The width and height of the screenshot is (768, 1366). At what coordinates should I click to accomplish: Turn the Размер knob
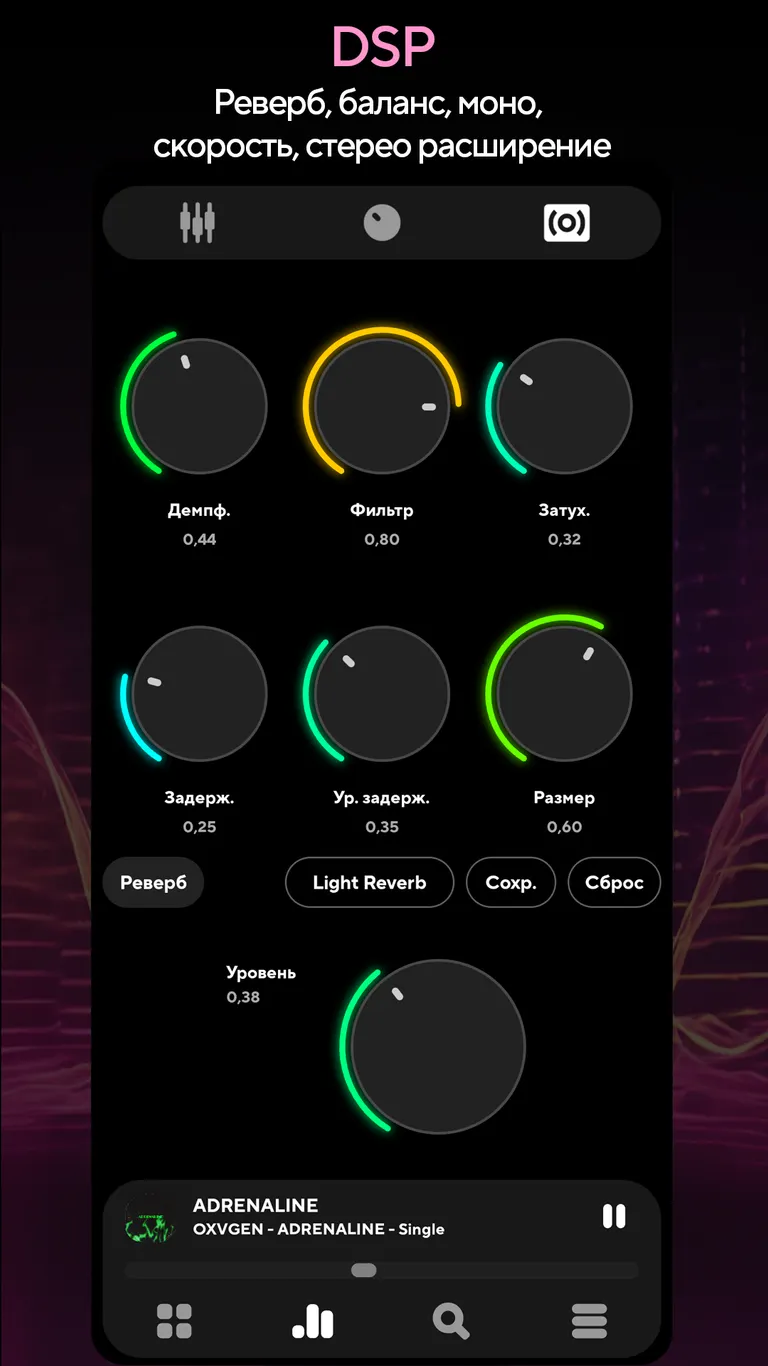564,694
